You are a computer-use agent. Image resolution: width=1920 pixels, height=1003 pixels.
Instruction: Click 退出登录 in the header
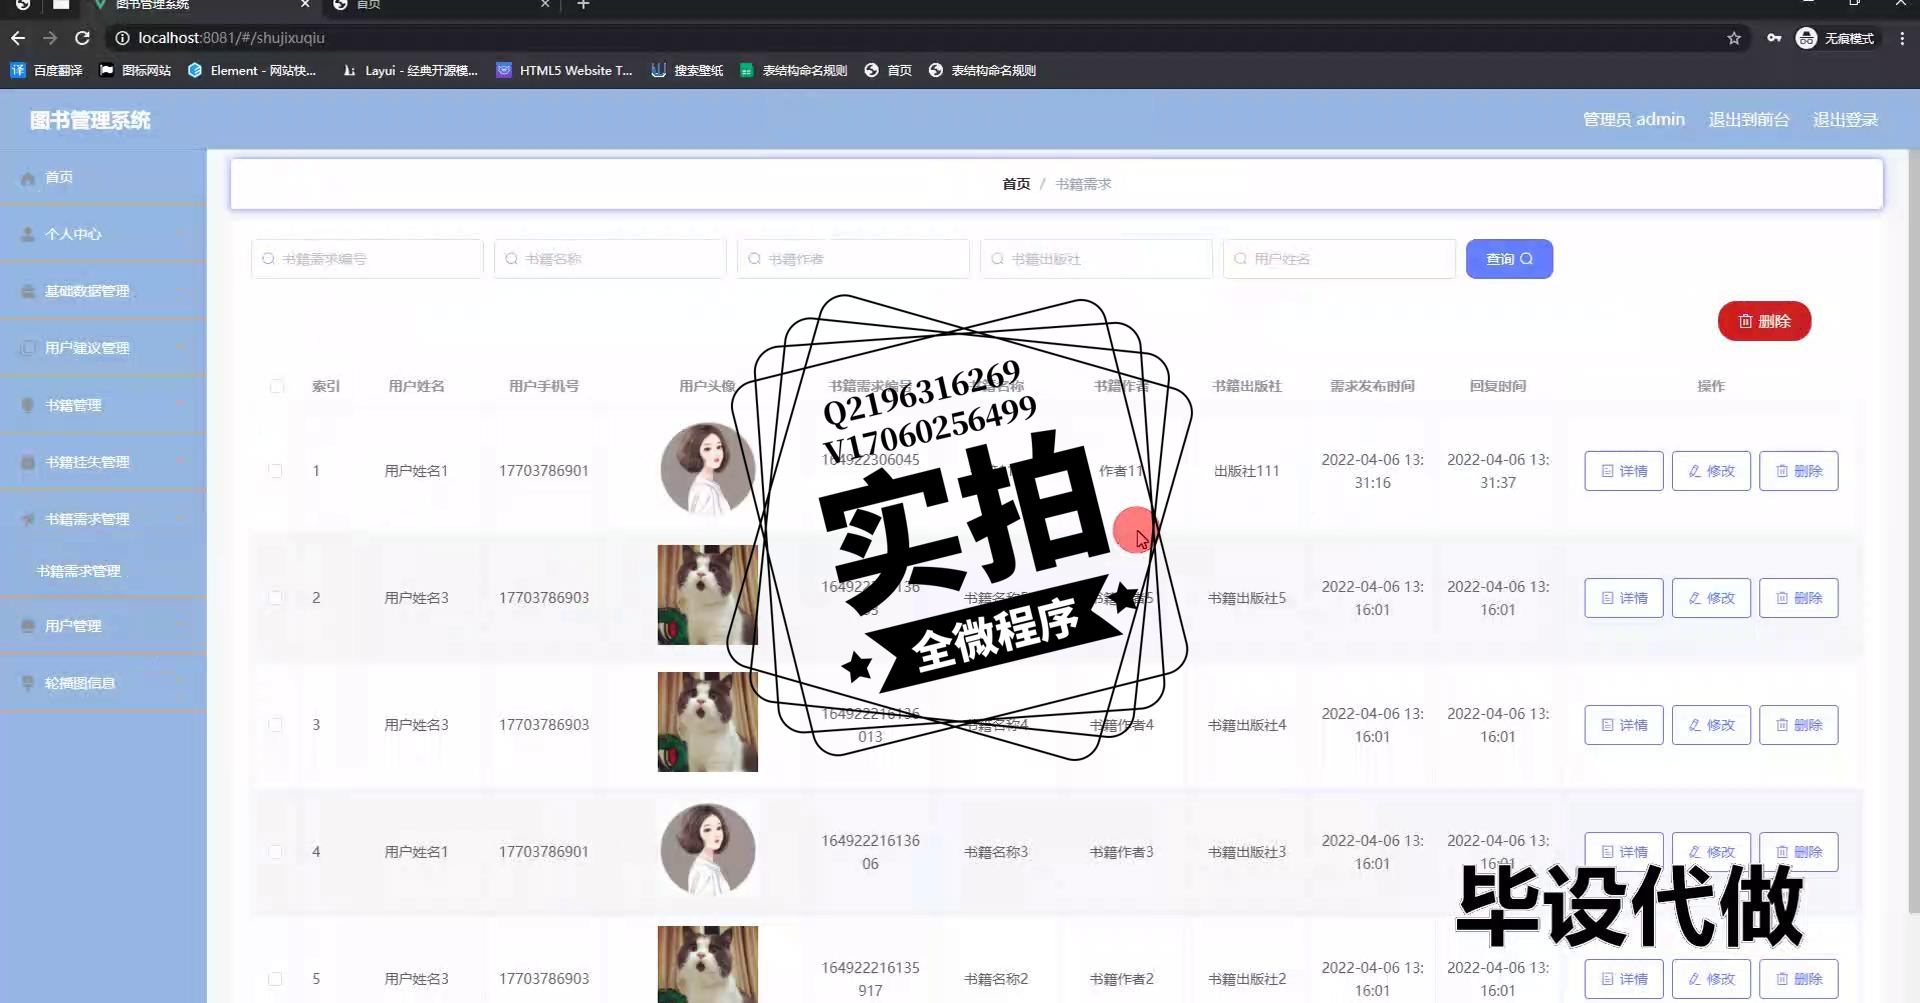point(1845,120)
